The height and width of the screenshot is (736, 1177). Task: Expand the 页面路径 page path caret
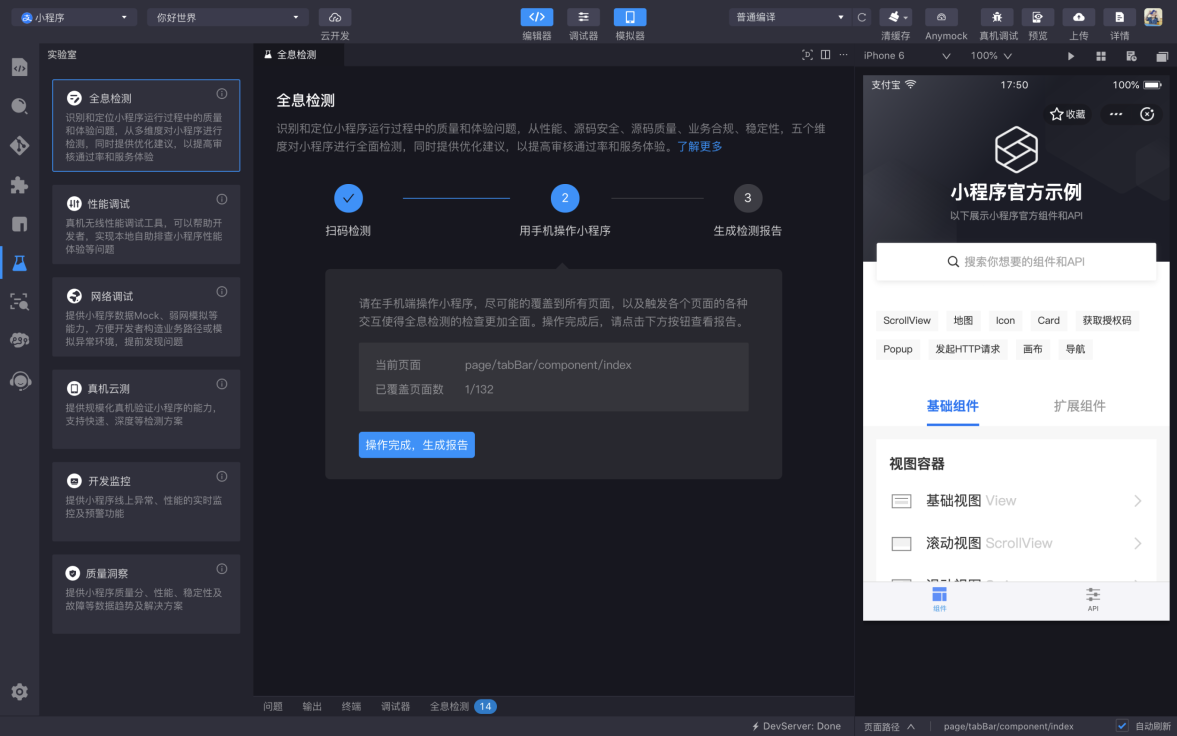coord(911,726)
